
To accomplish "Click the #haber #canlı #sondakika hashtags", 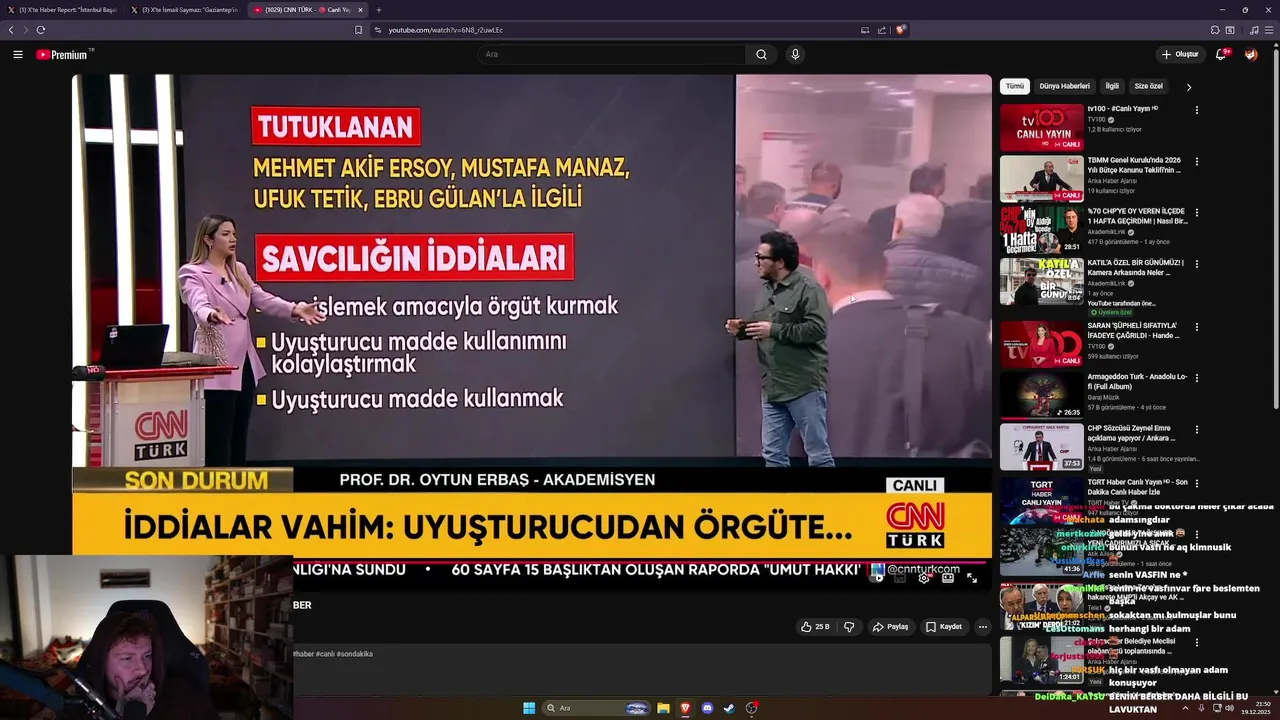I will click(333, 654).
